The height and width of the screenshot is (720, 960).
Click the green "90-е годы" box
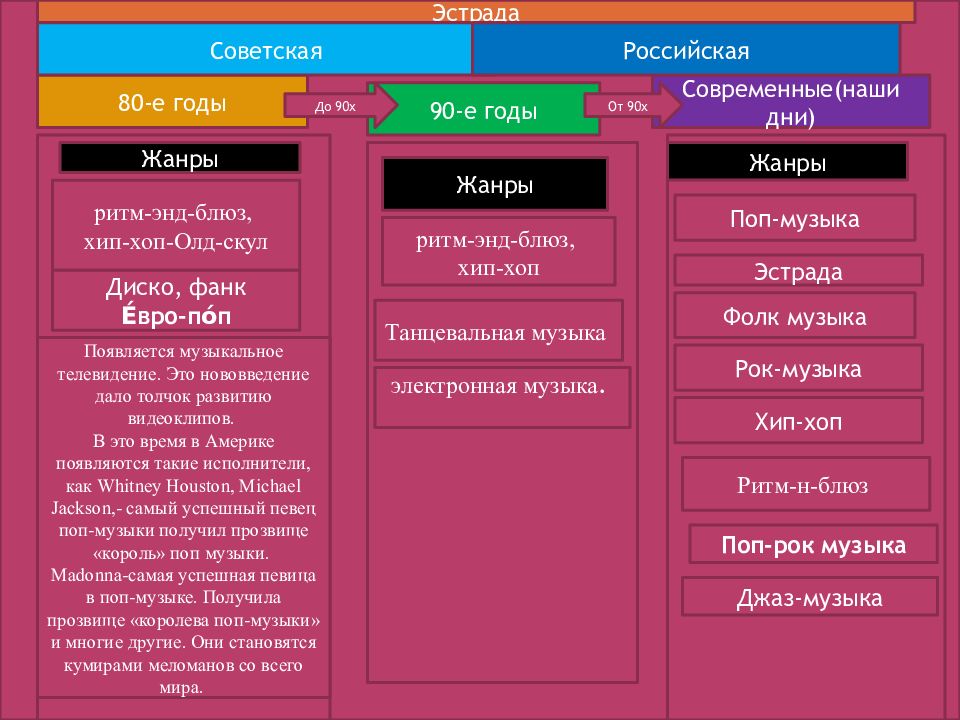484,110
